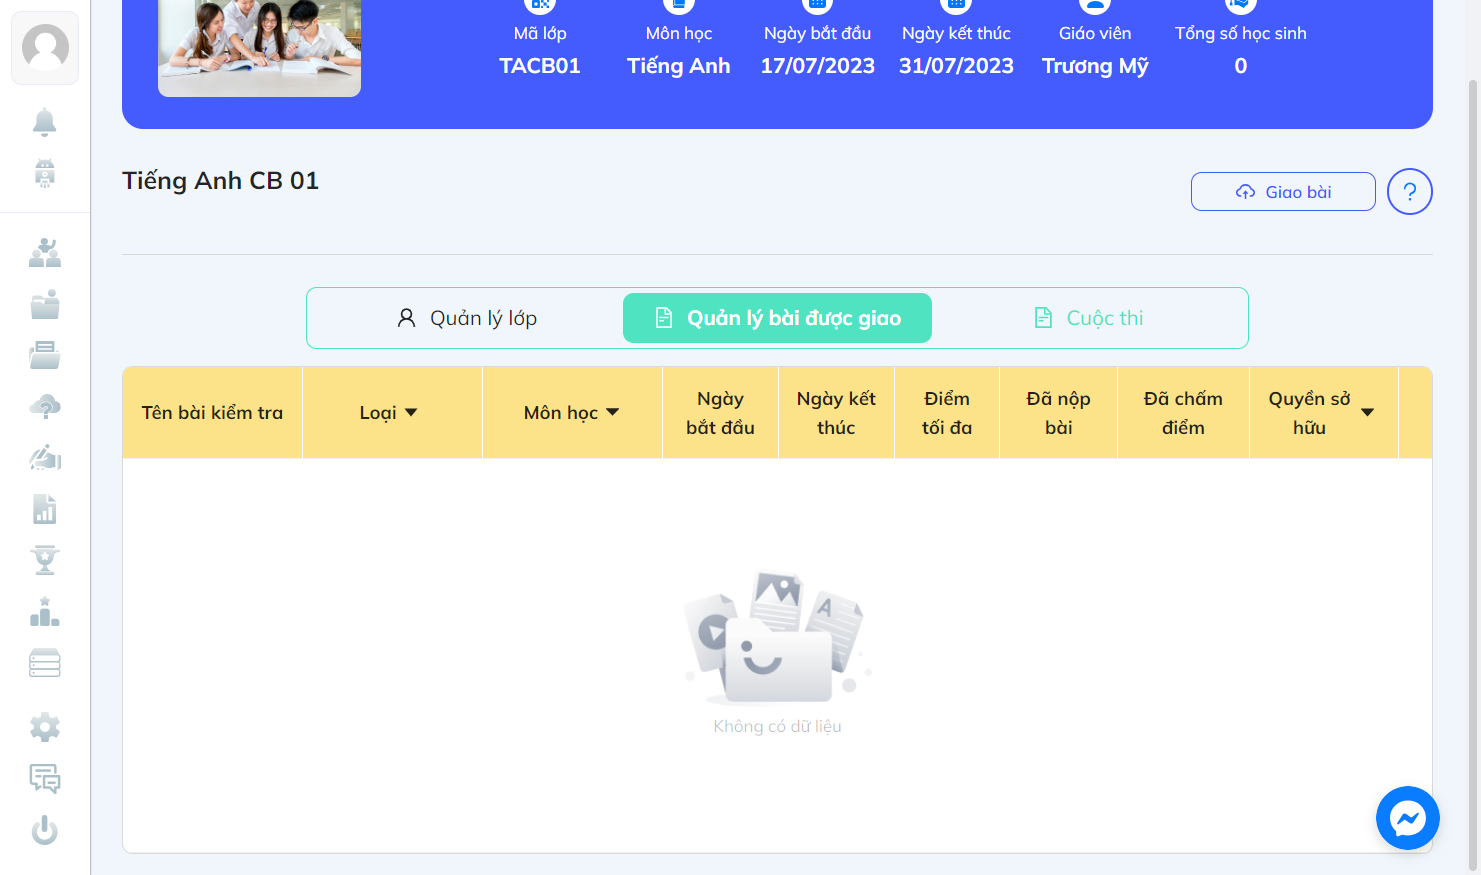This screenshot has width=1481, height=875.
Task: Switch to the Cuộc thi tab
Action: [1088, 318]
